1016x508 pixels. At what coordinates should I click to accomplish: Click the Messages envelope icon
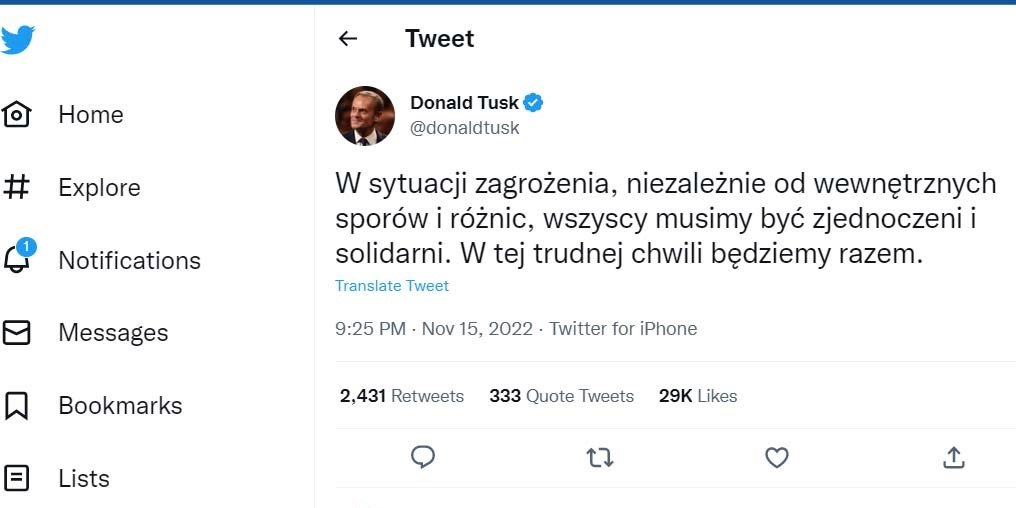click(17, 332)
